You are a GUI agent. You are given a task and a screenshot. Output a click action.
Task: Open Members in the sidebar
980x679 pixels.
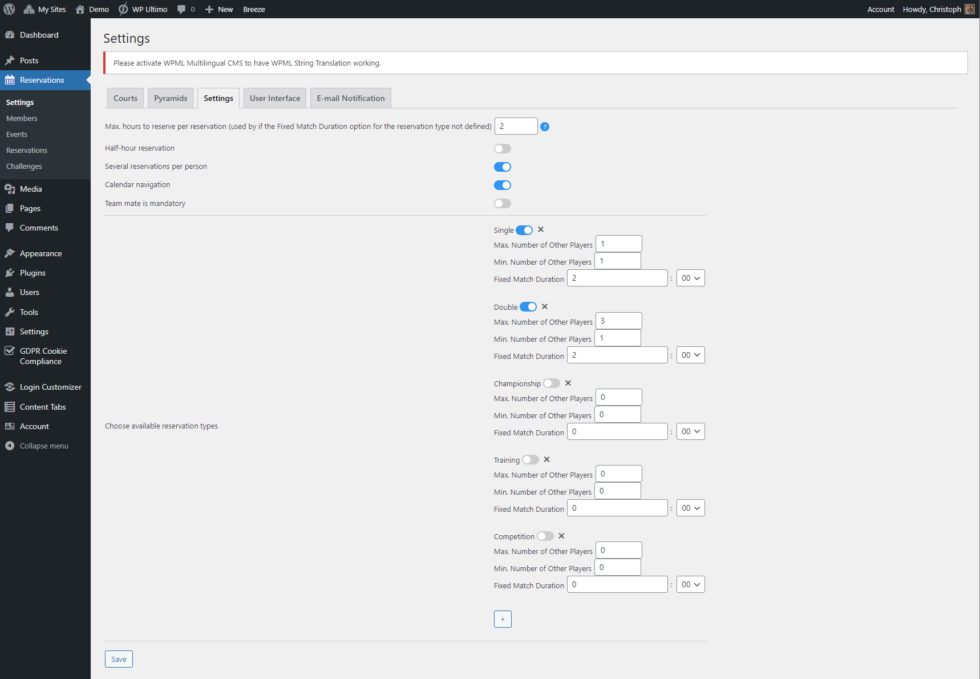click(x=22, y=118)
